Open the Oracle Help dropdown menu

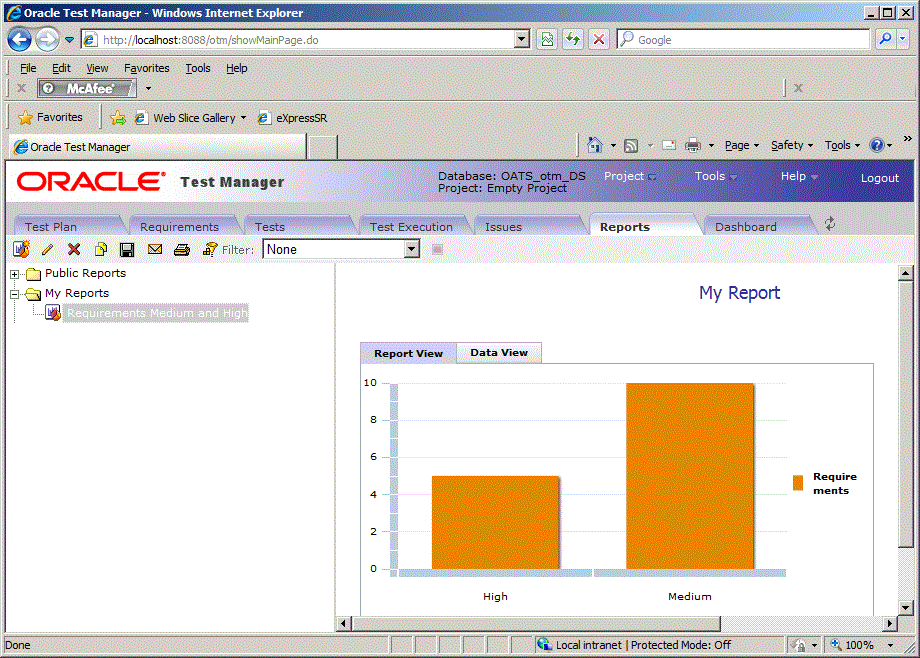tap(799, 176)
